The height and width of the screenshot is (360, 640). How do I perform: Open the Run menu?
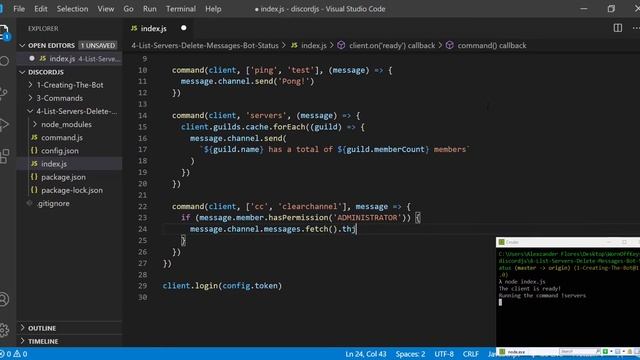coord(149,9)
